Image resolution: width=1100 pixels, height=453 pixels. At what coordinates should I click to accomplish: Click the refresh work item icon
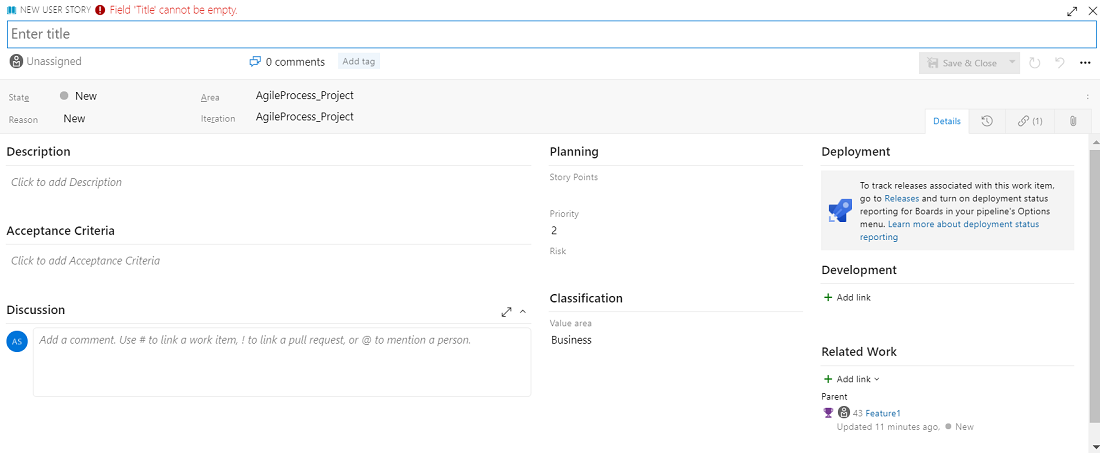click(x=1035, y=63)
